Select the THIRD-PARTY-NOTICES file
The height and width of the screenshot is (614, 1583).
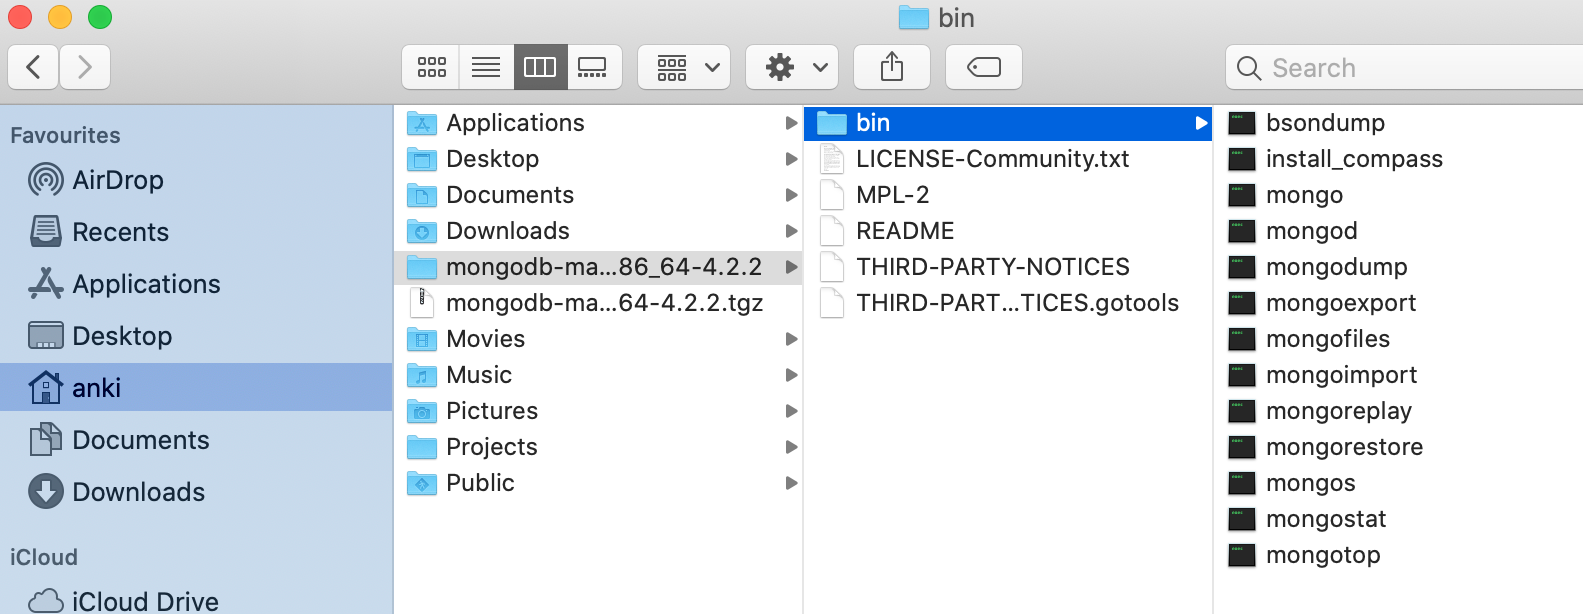click(x=1008, y=267)
